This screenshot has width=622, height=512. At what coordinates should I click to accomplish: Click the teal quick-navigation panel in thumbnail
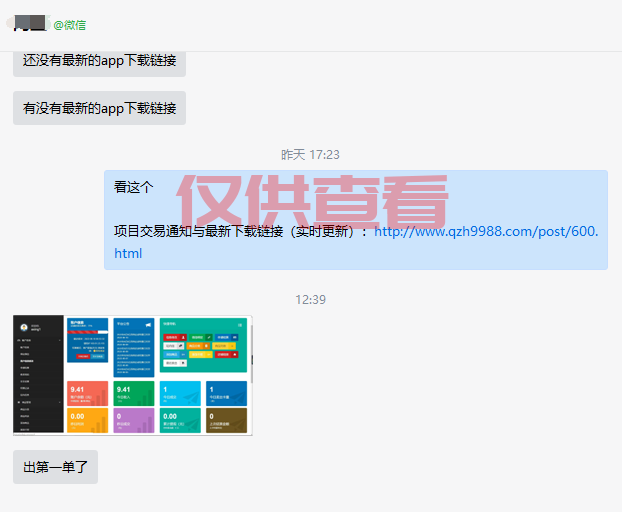[202, 345]
